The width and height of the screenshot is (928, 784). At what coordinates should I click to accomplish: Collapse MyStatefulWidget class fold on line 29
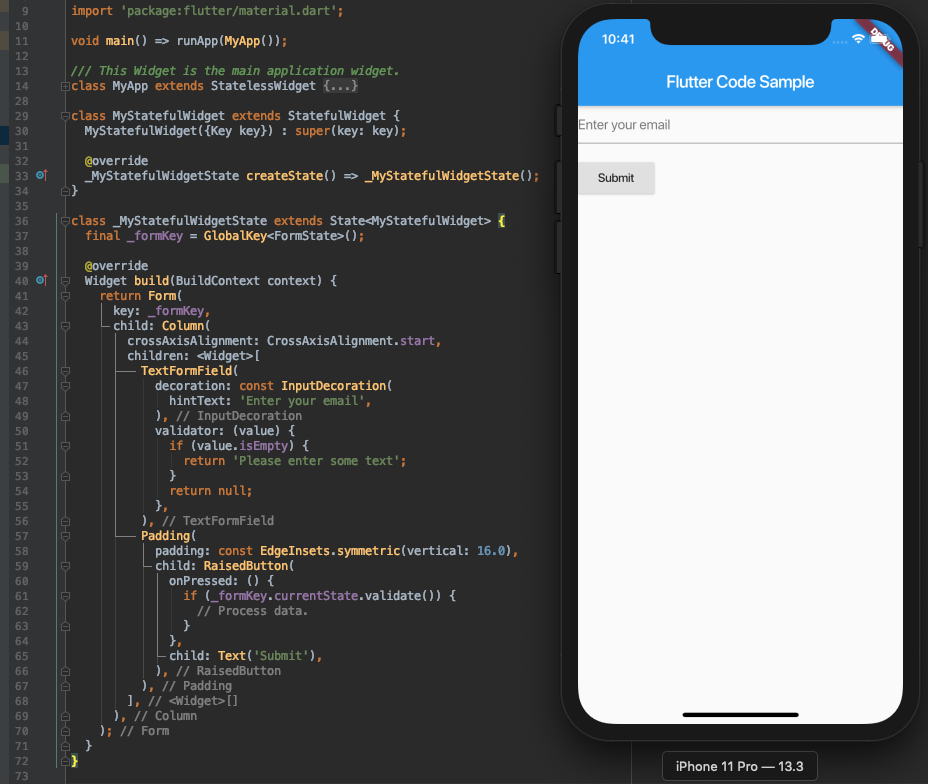(65, 116)
